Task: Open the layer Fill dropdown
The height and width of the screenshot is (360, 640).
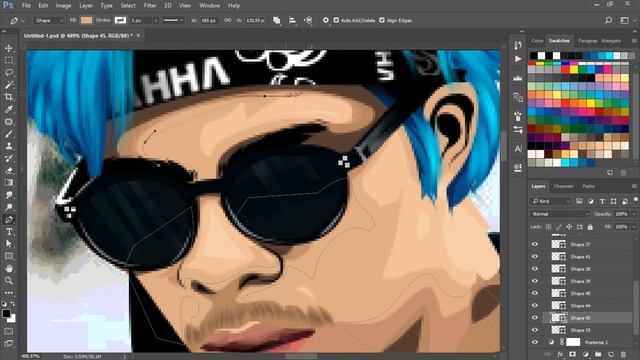Action: (634, 227)
